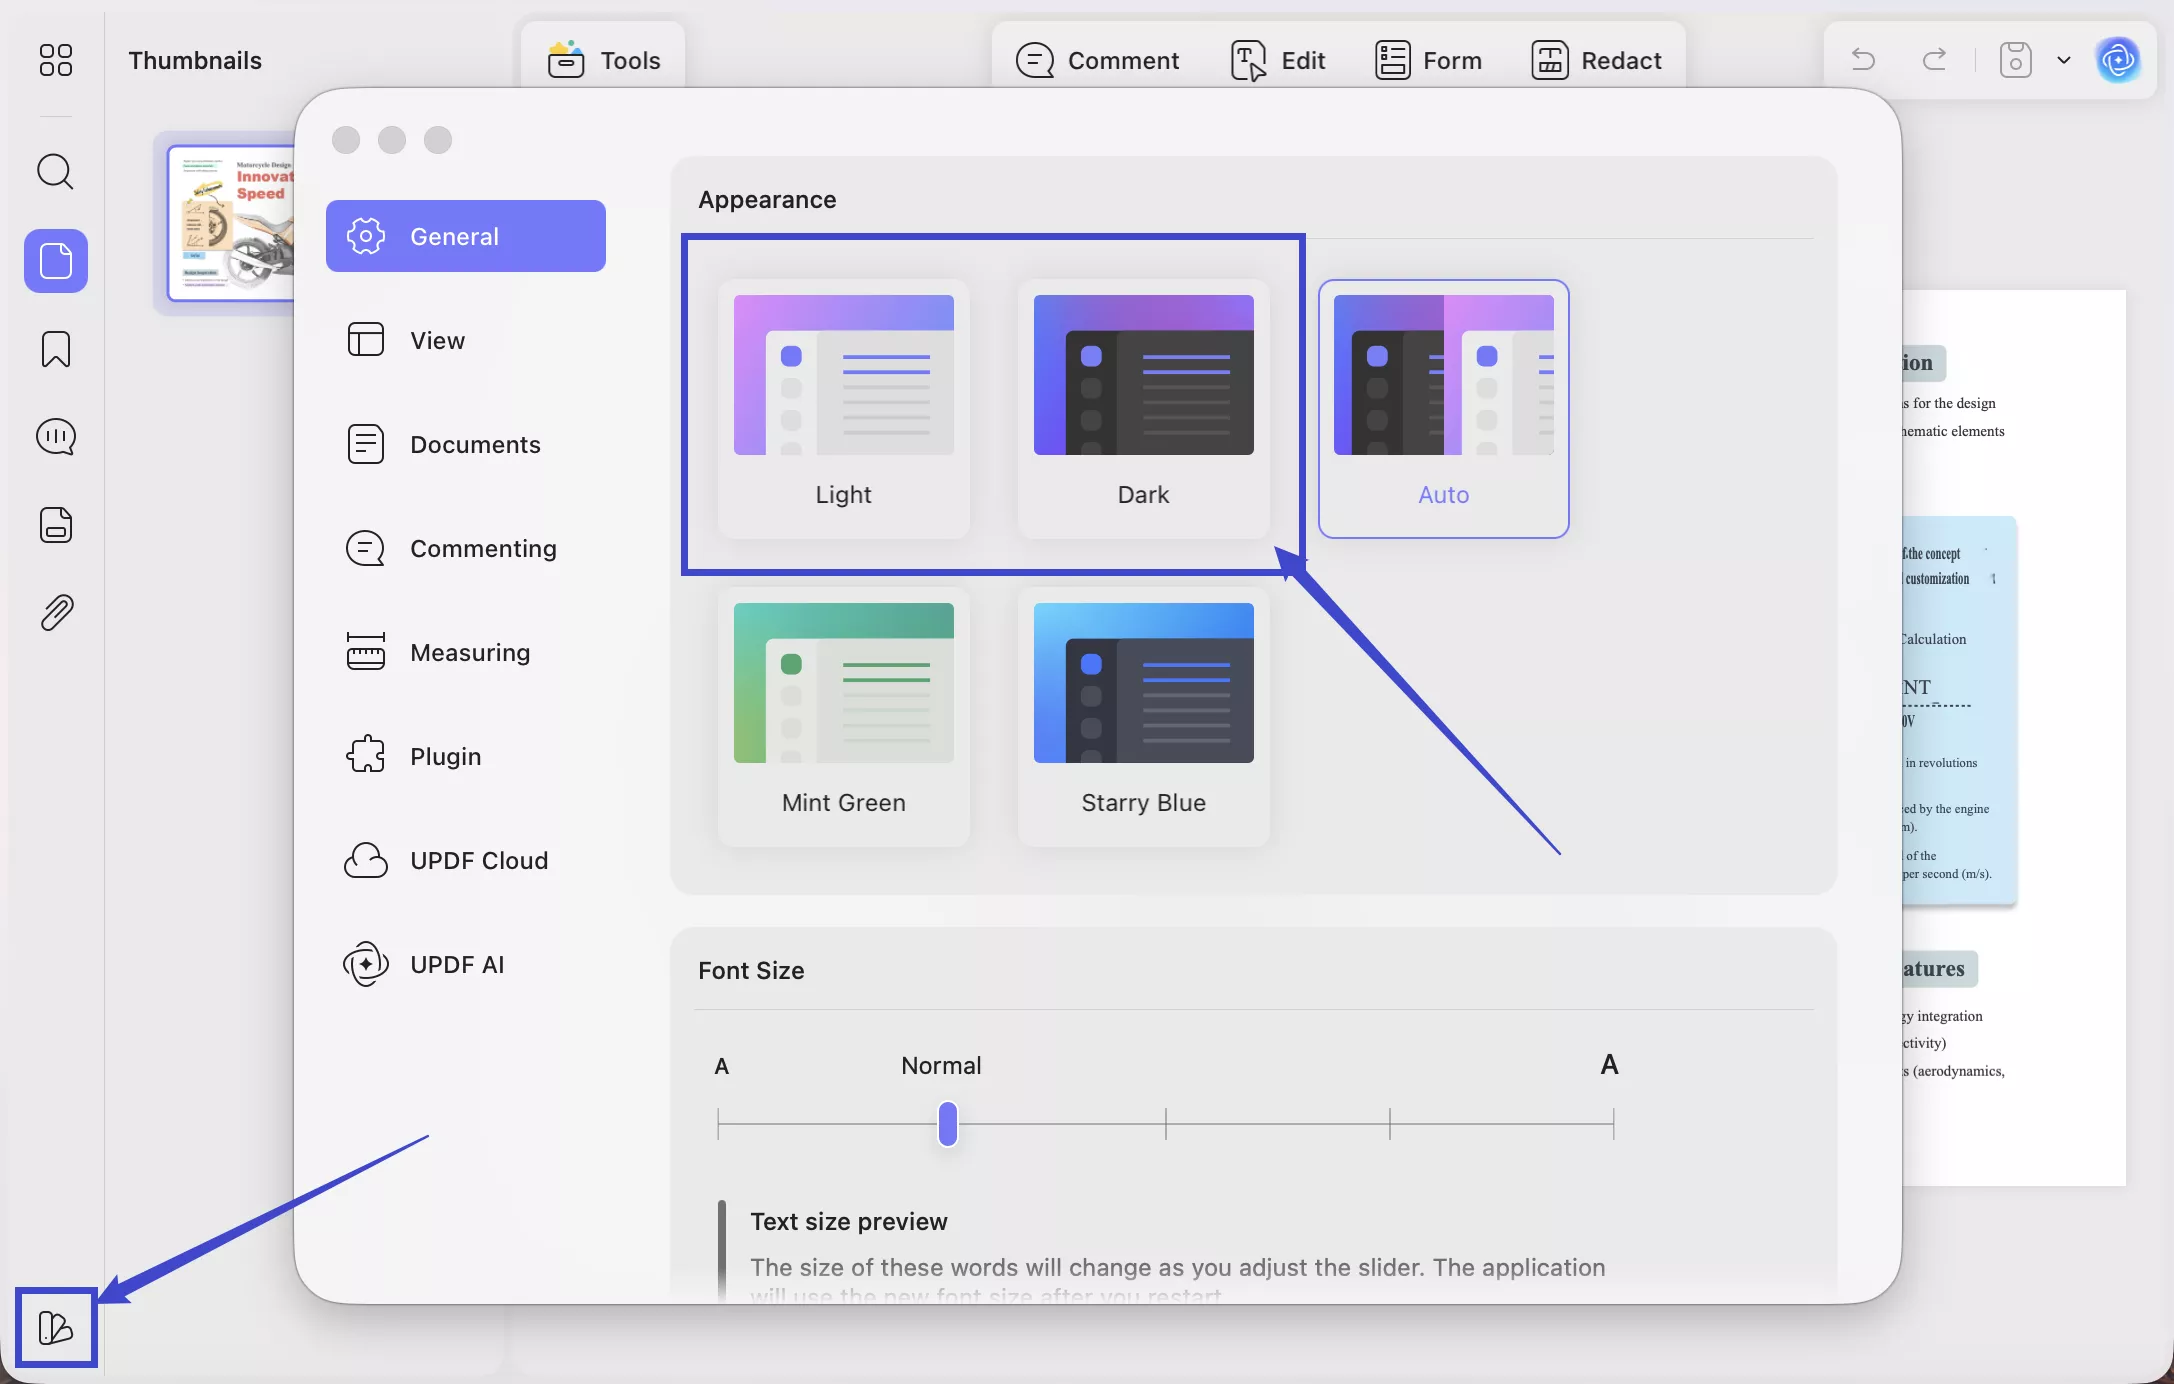2174x1384 pixels.
Task: Select the Dark appearance theme
Action: [1143, 408]
